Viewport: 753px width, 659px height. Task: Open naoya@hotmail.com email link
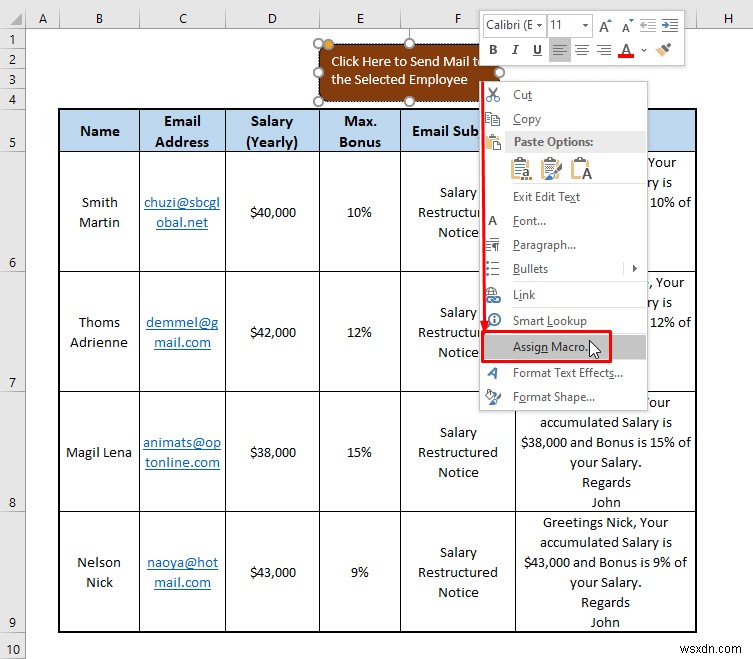182,573
